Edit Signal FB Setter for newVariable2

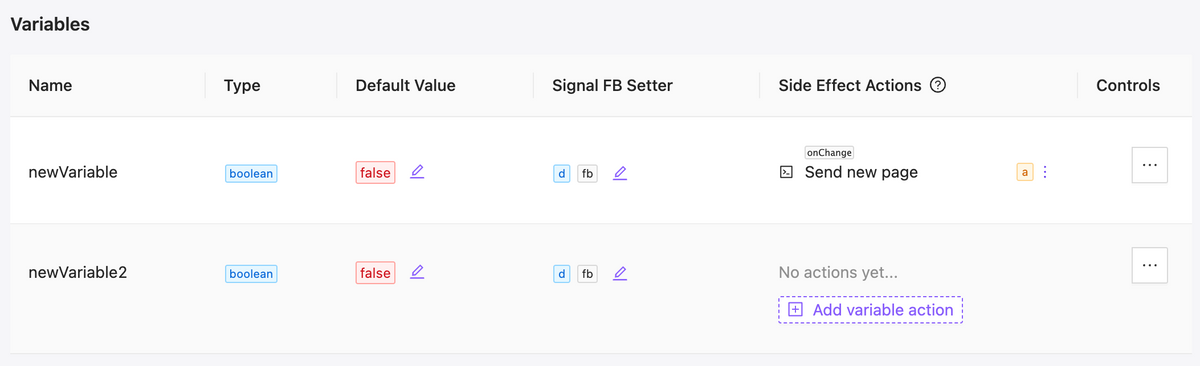(x=620, y=273)
